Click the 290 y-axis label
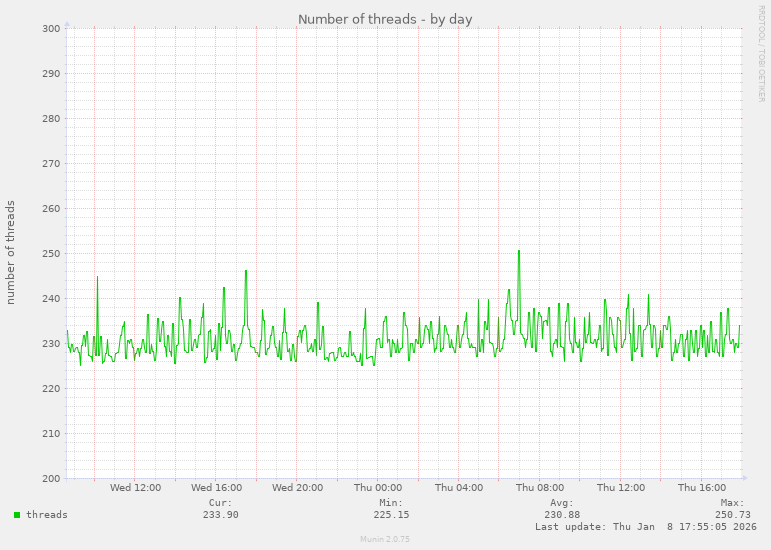This screenshot has height=550, width=771. pos(51,74)
